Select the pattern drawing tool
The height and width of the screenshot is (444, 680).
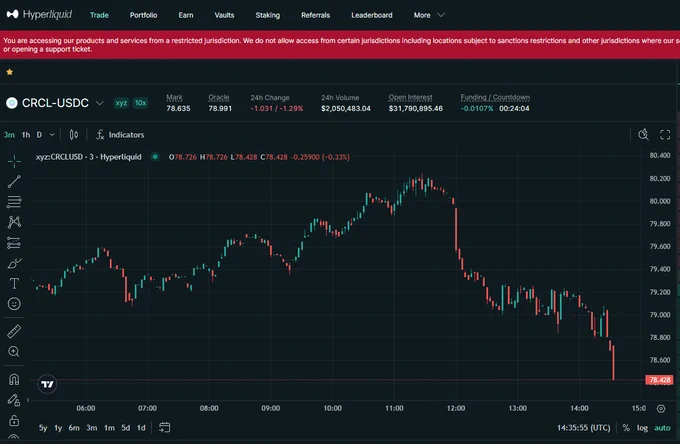(14, 222)
